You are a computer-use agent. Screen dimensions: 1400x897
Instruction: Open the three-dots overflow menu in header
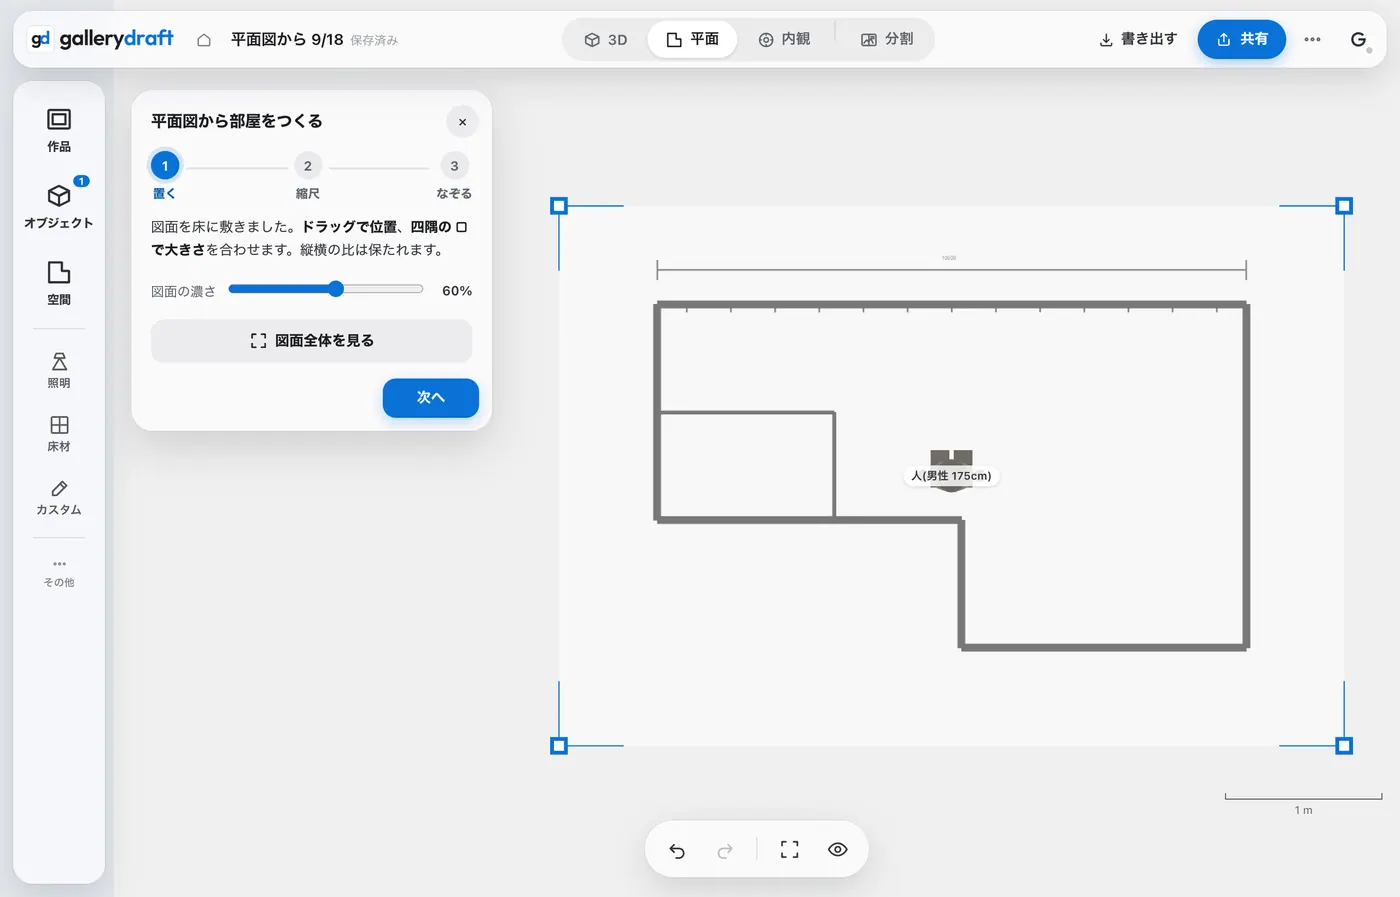1313,40
